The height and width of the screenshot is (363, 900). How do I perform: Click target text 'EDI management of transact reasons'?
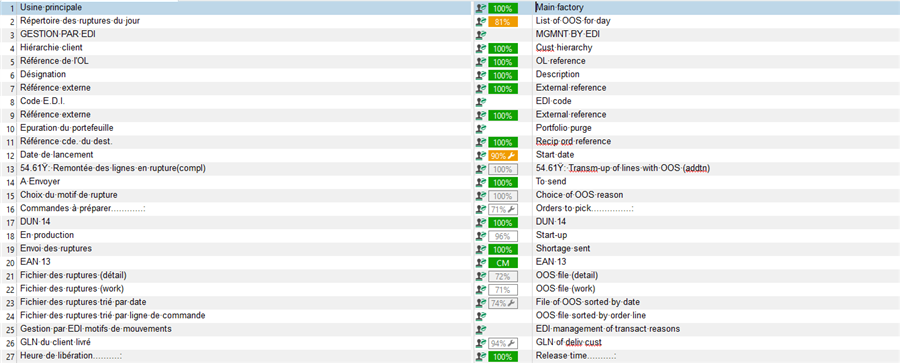pyautogui.click(x=608, y=329)
